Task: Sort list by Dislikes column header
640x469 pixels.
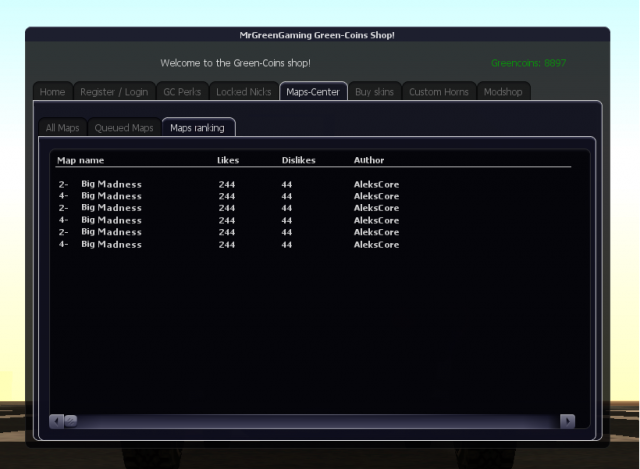Action: point(299,160)
